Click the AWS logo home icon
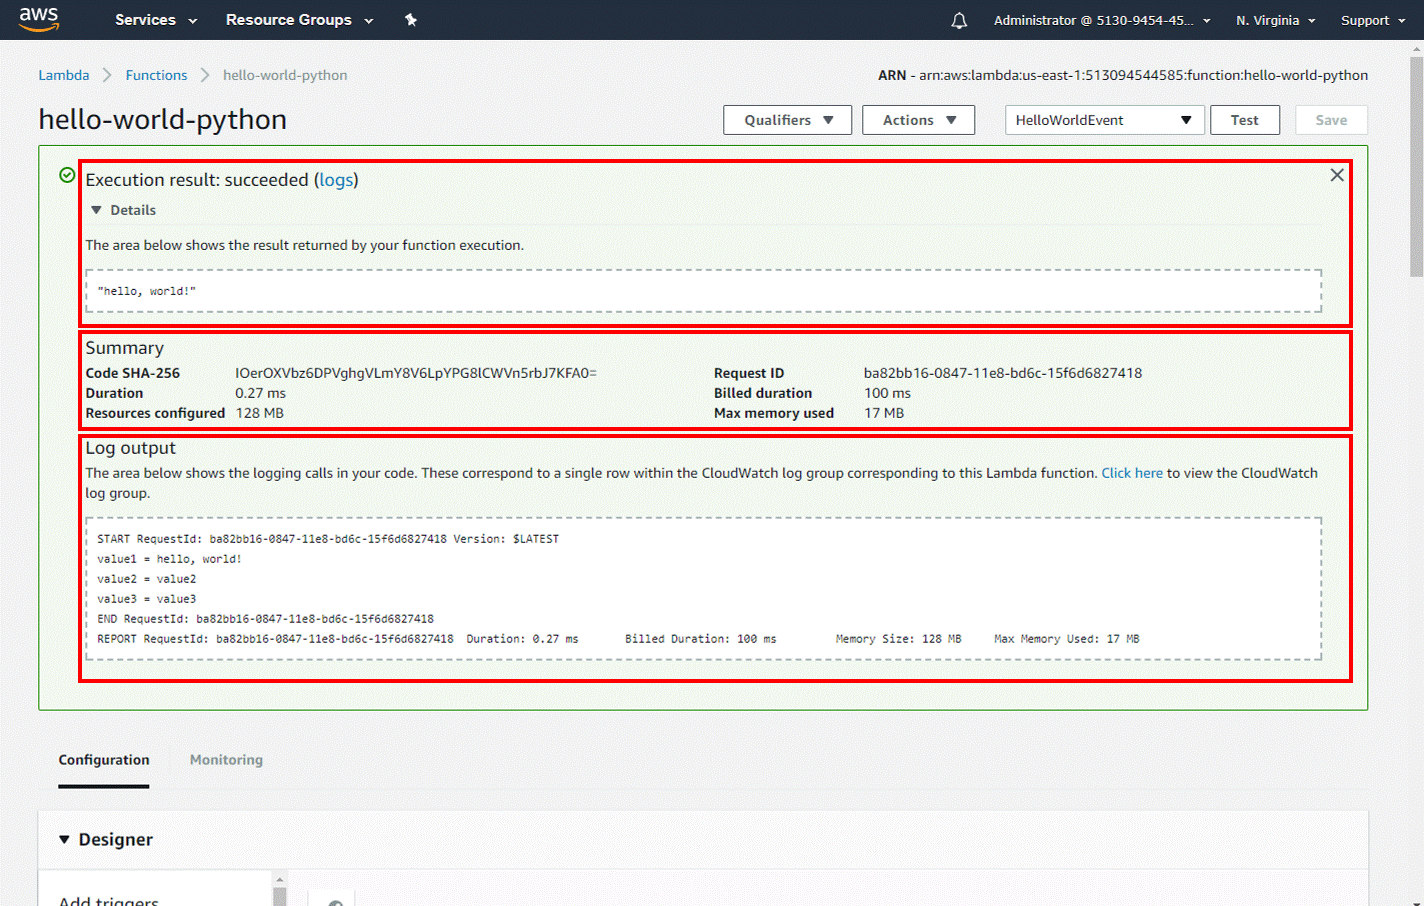 click(x=39, y=19)
